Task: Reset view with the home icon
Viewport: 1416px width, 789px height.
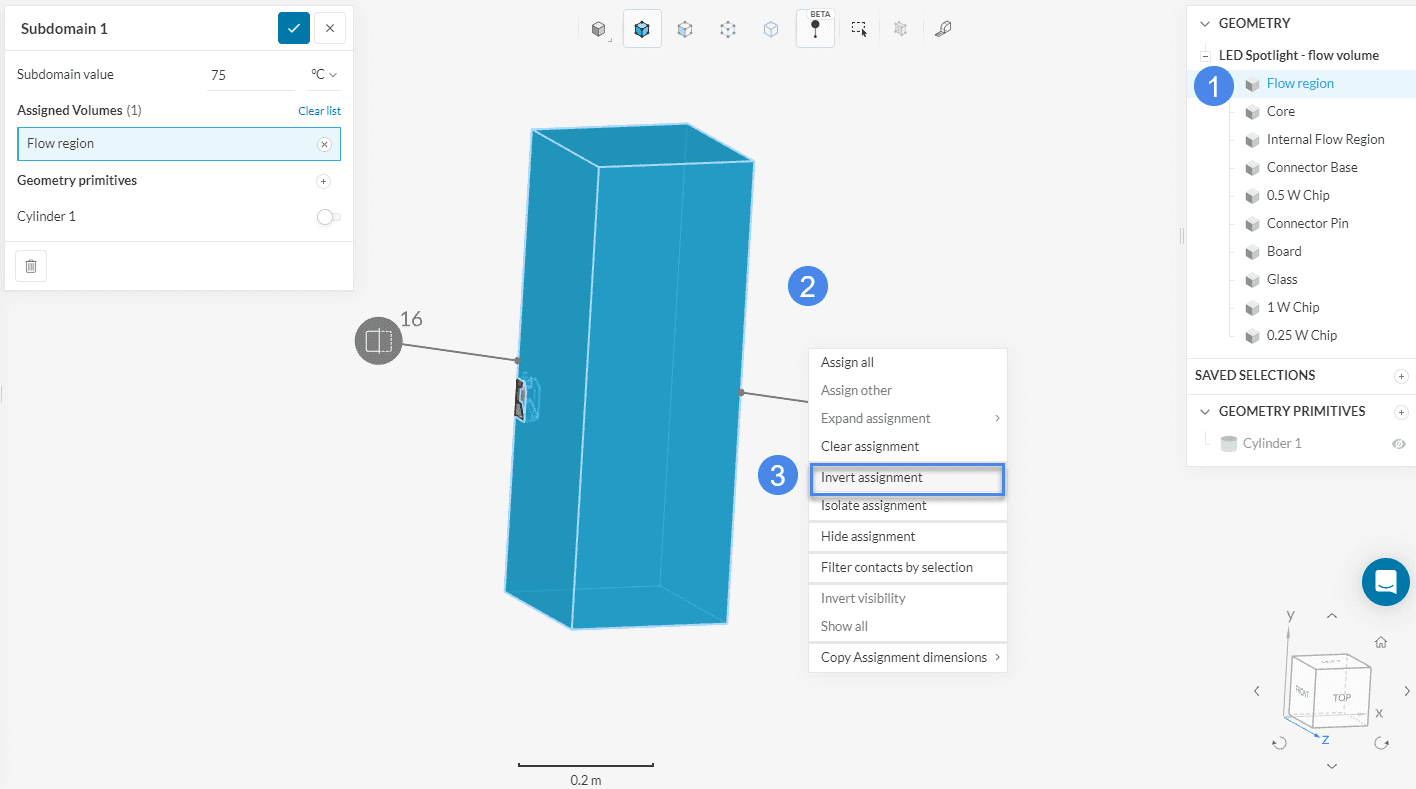Action: coord(1381,642)
